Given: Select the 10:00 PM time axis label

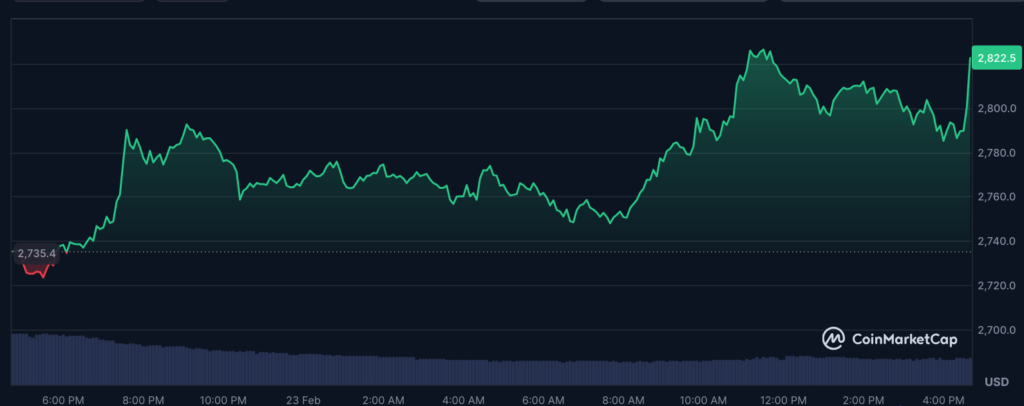Looking at the screenshot, I should [224, 399].
